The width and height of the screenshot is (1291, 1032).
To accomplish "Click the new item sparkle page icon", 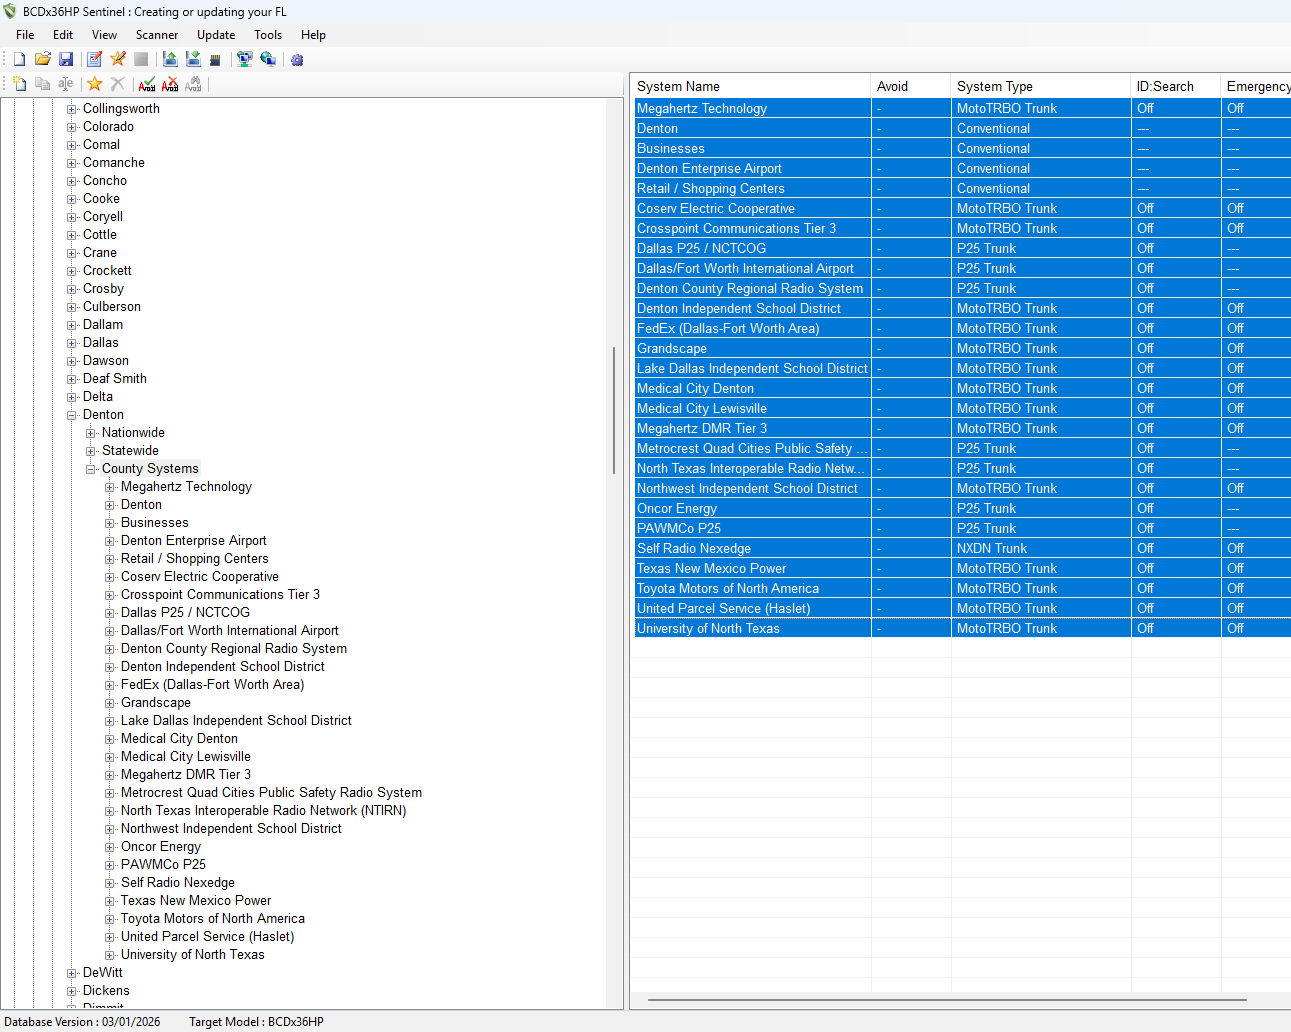I will (19, 84).
